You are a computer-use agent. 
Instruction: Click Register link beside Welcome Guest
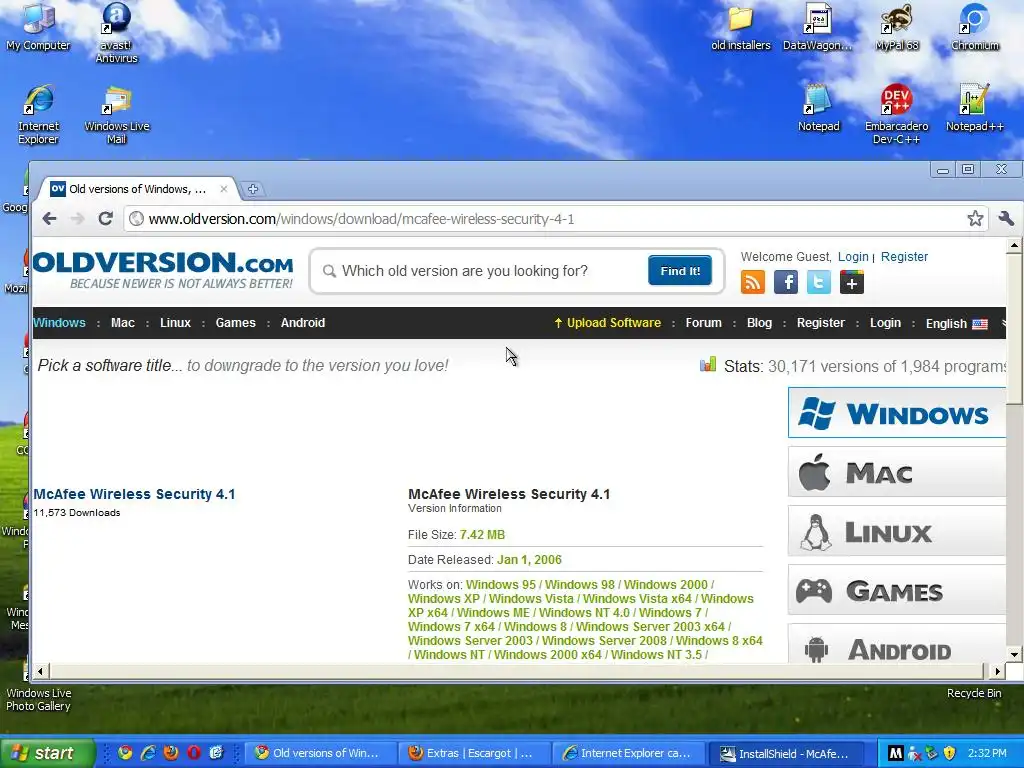[x=904, y=257]
